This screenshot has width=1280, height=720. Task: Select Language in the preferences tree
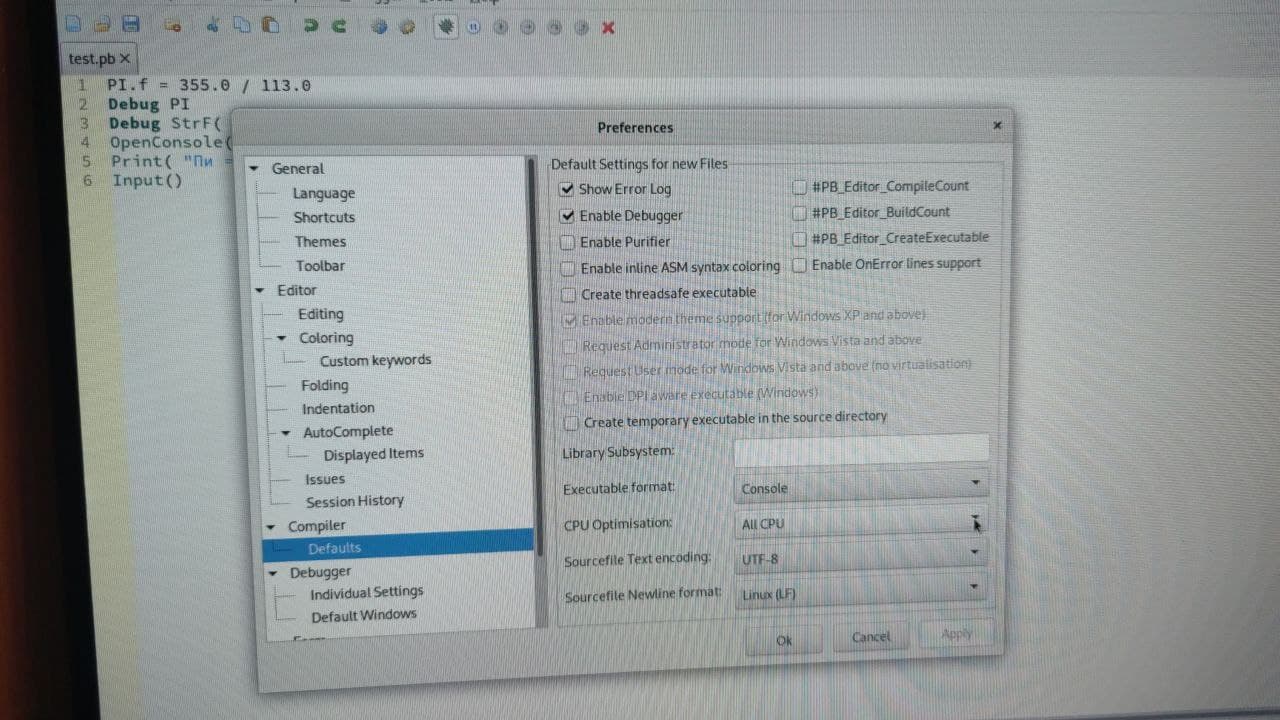tap(323, 193)
